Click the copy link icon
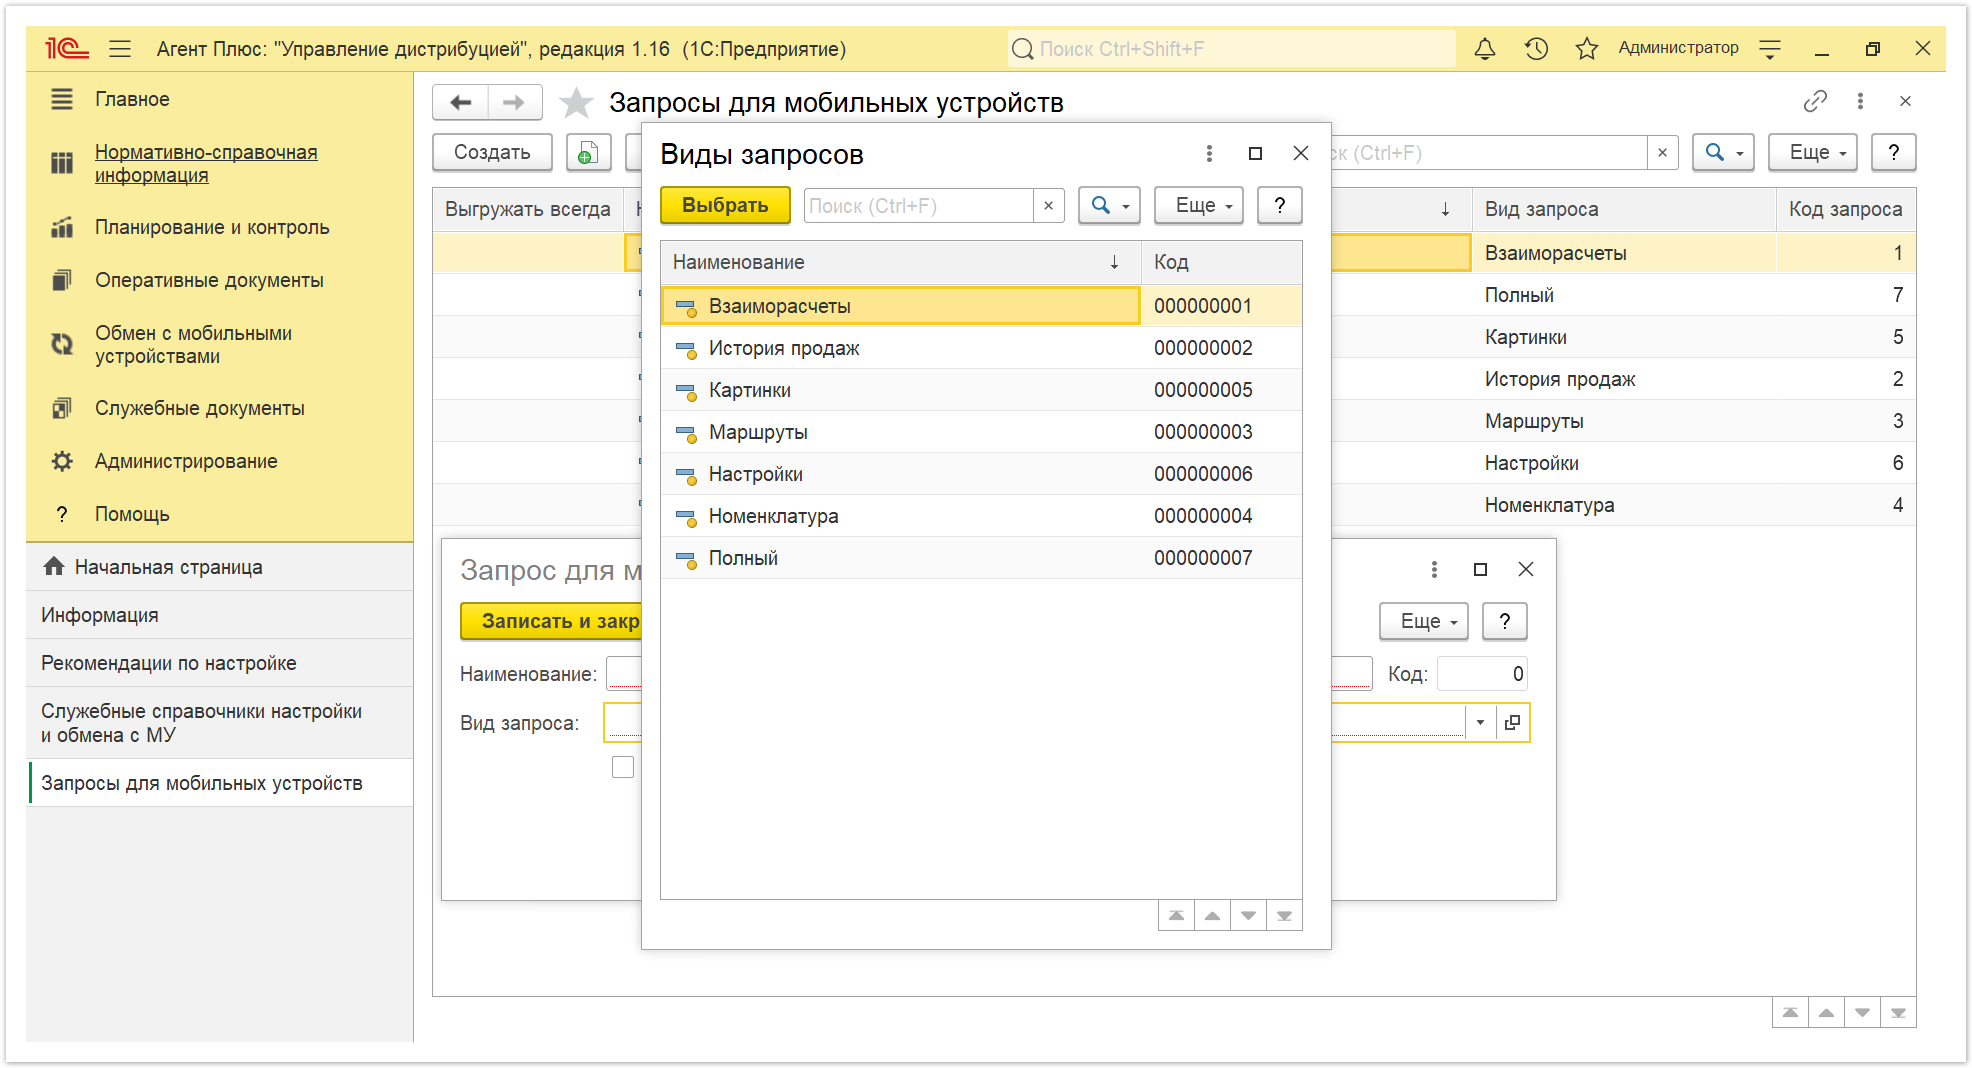The width and height of the screenshot is (1972, 1068). pos(1815,101)
